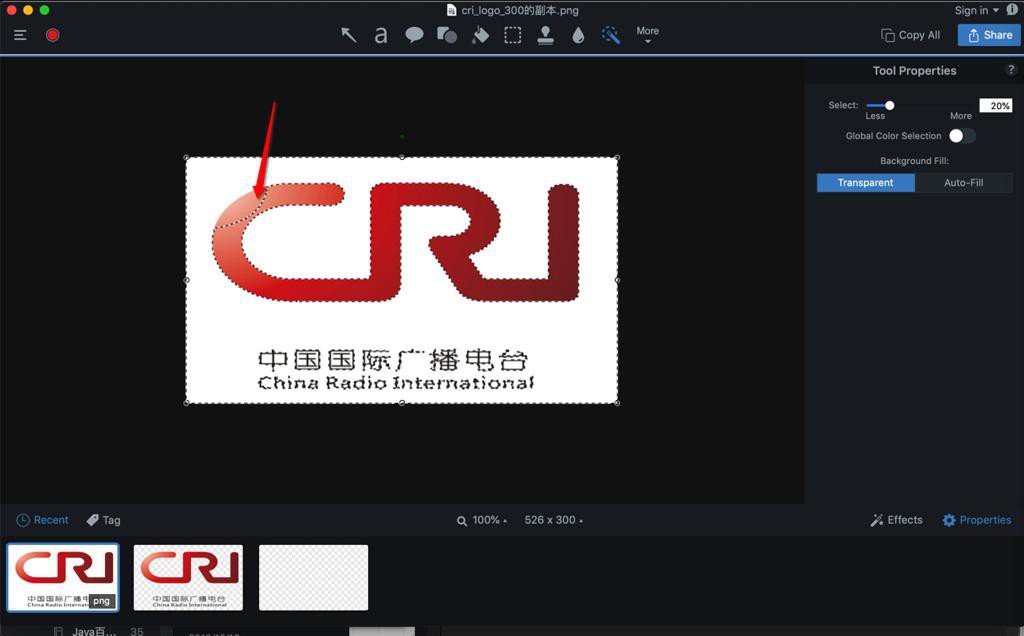
Task: Click the title cri_logo_300的副本.png
Action: [x=520, y=10]
